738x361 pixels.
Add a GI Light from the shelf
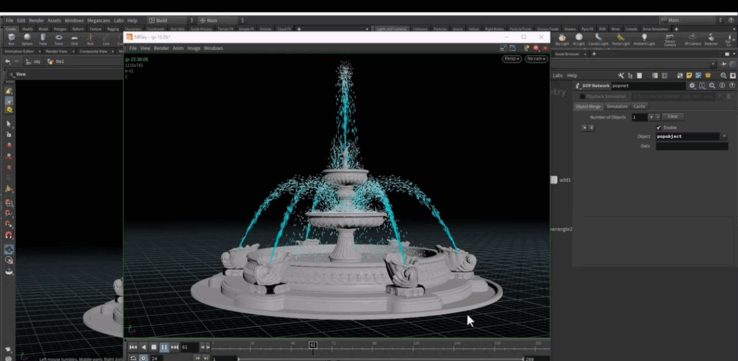579,40
